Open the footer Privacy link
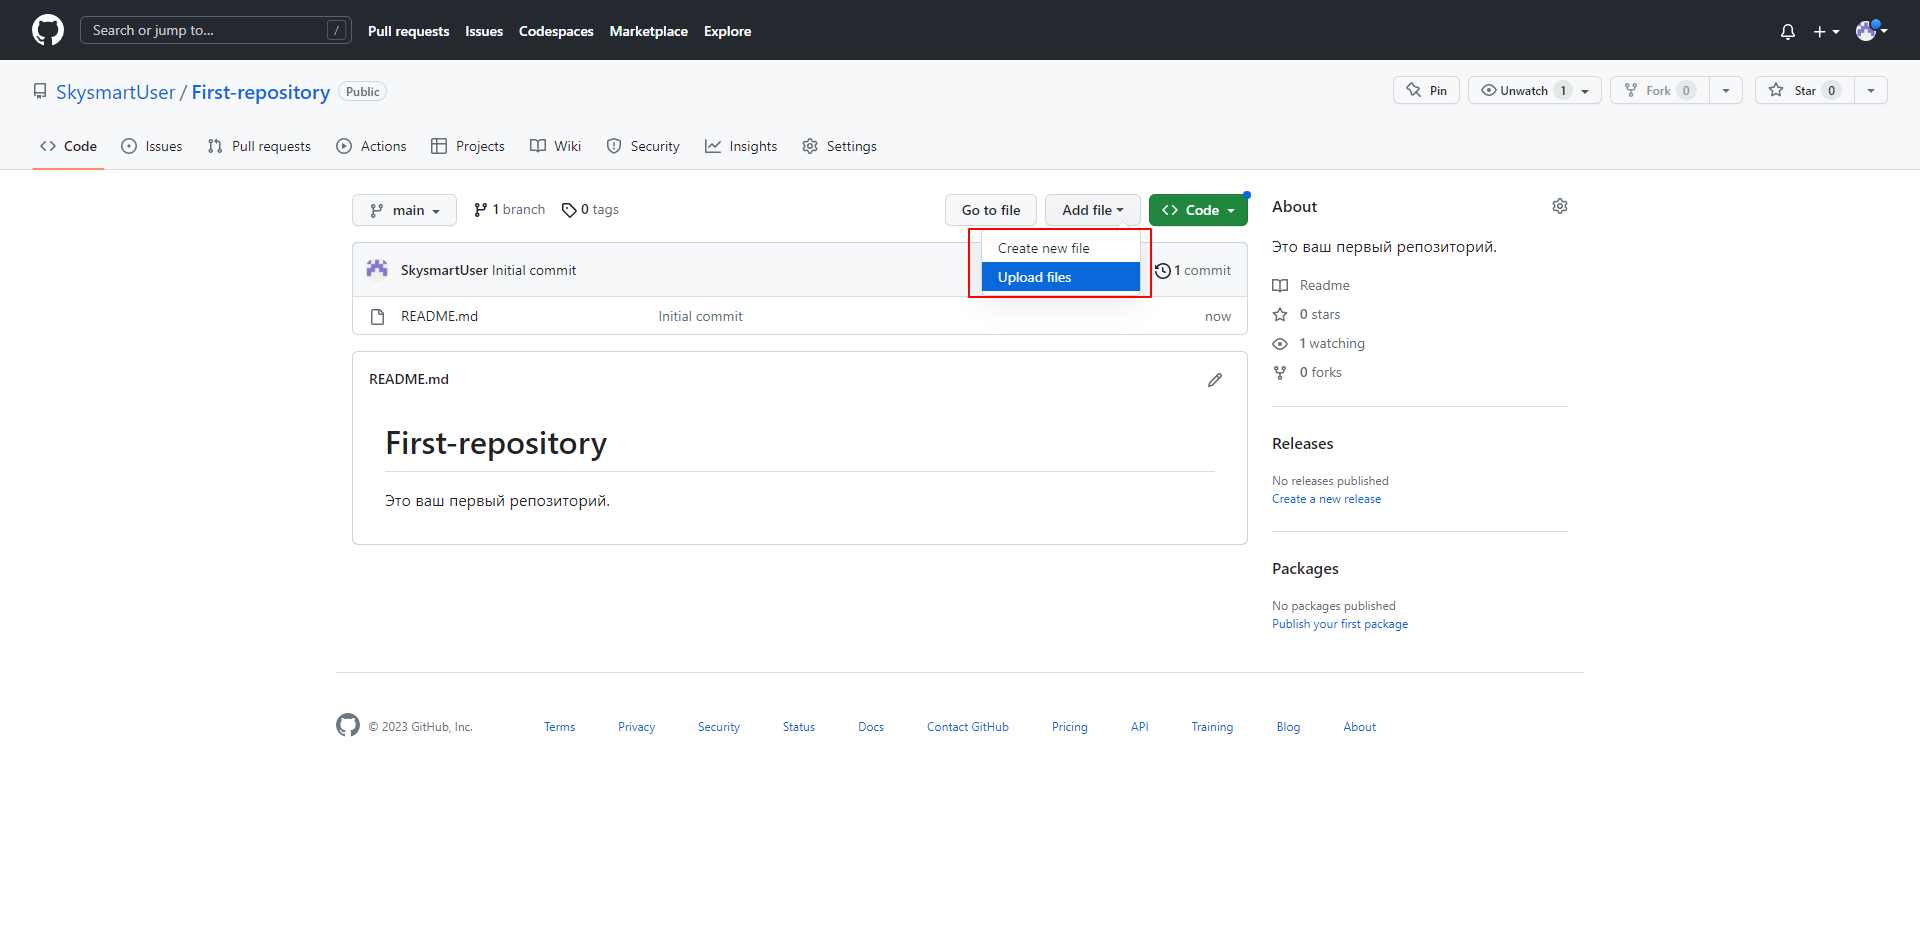 [x=636, y=727]
